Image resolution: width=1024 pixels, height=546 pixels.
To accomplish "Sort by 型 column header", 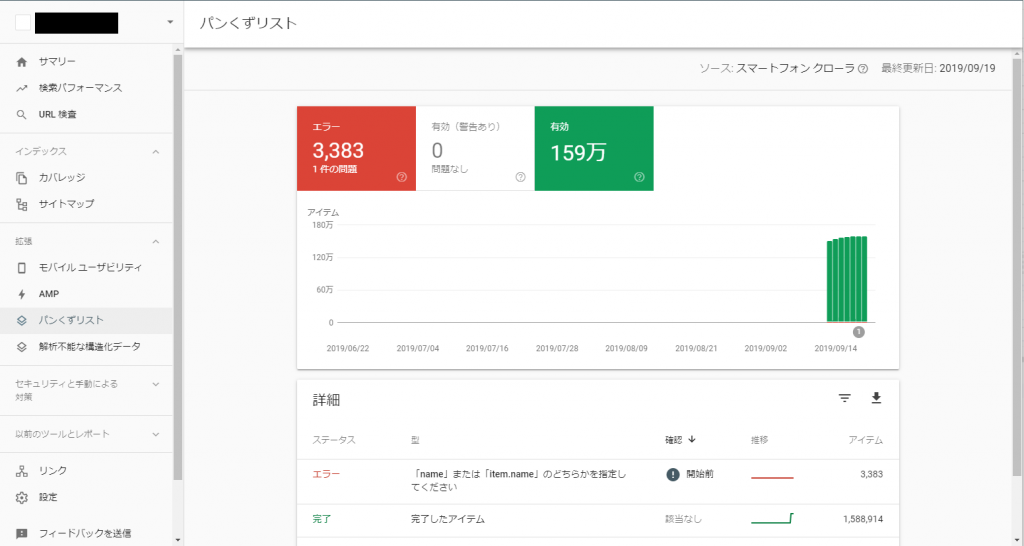I will (415, 440).
